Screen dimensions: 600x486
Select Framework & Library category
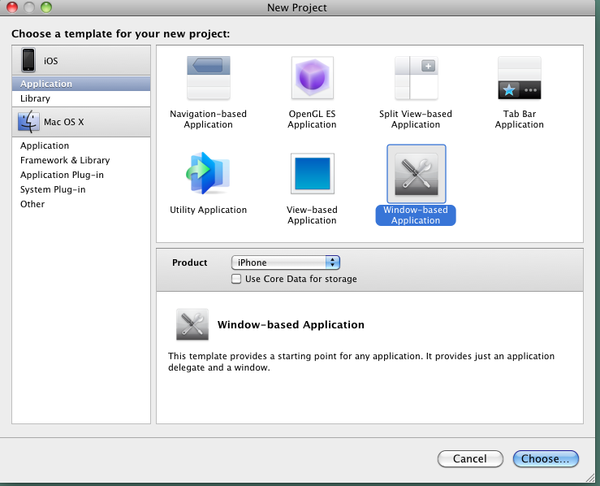(x=81, y=160)
